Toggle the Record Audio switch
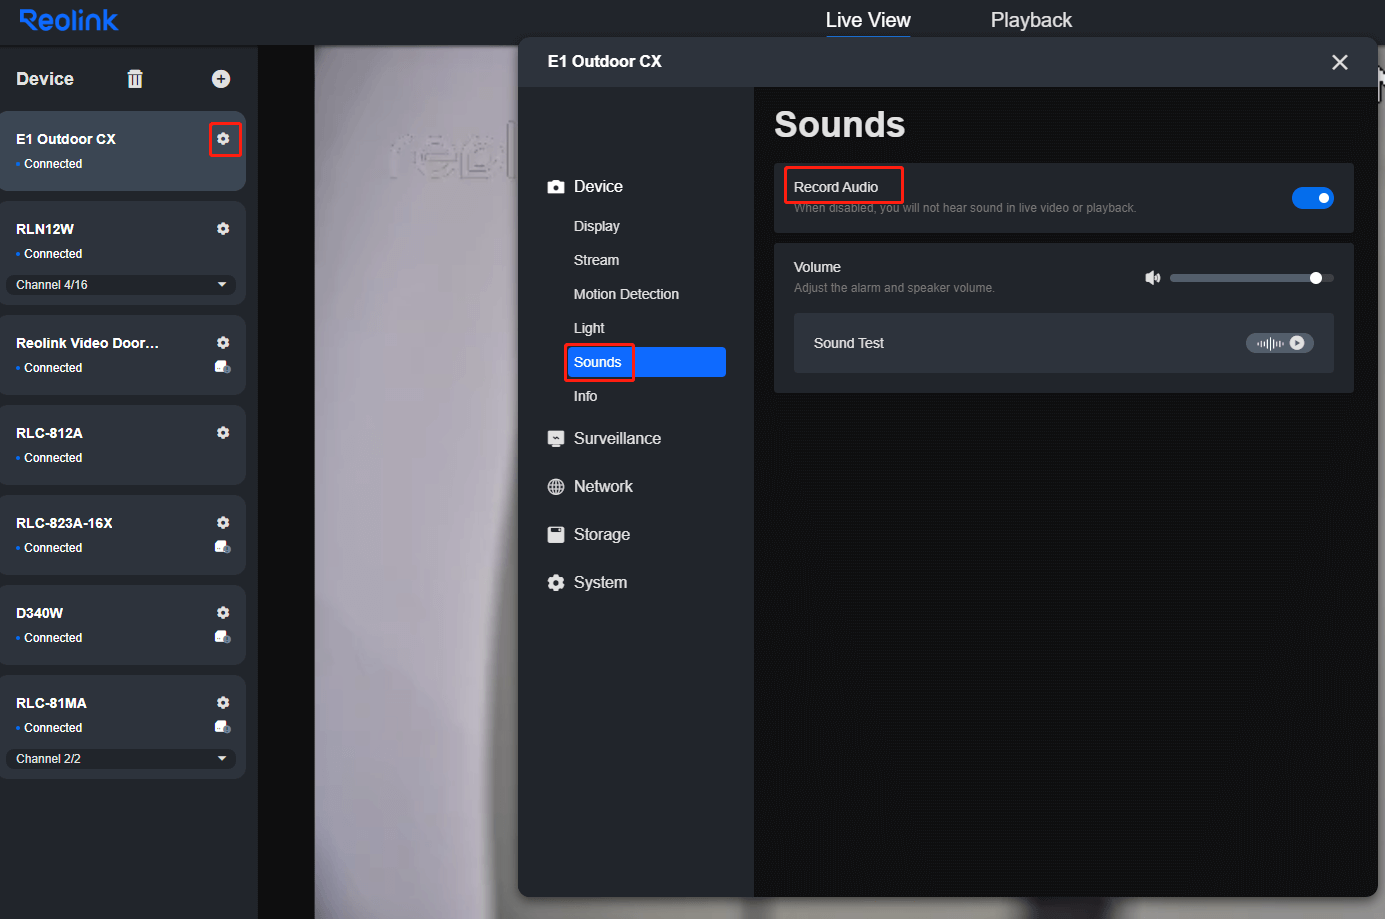 coord(1313,198)
